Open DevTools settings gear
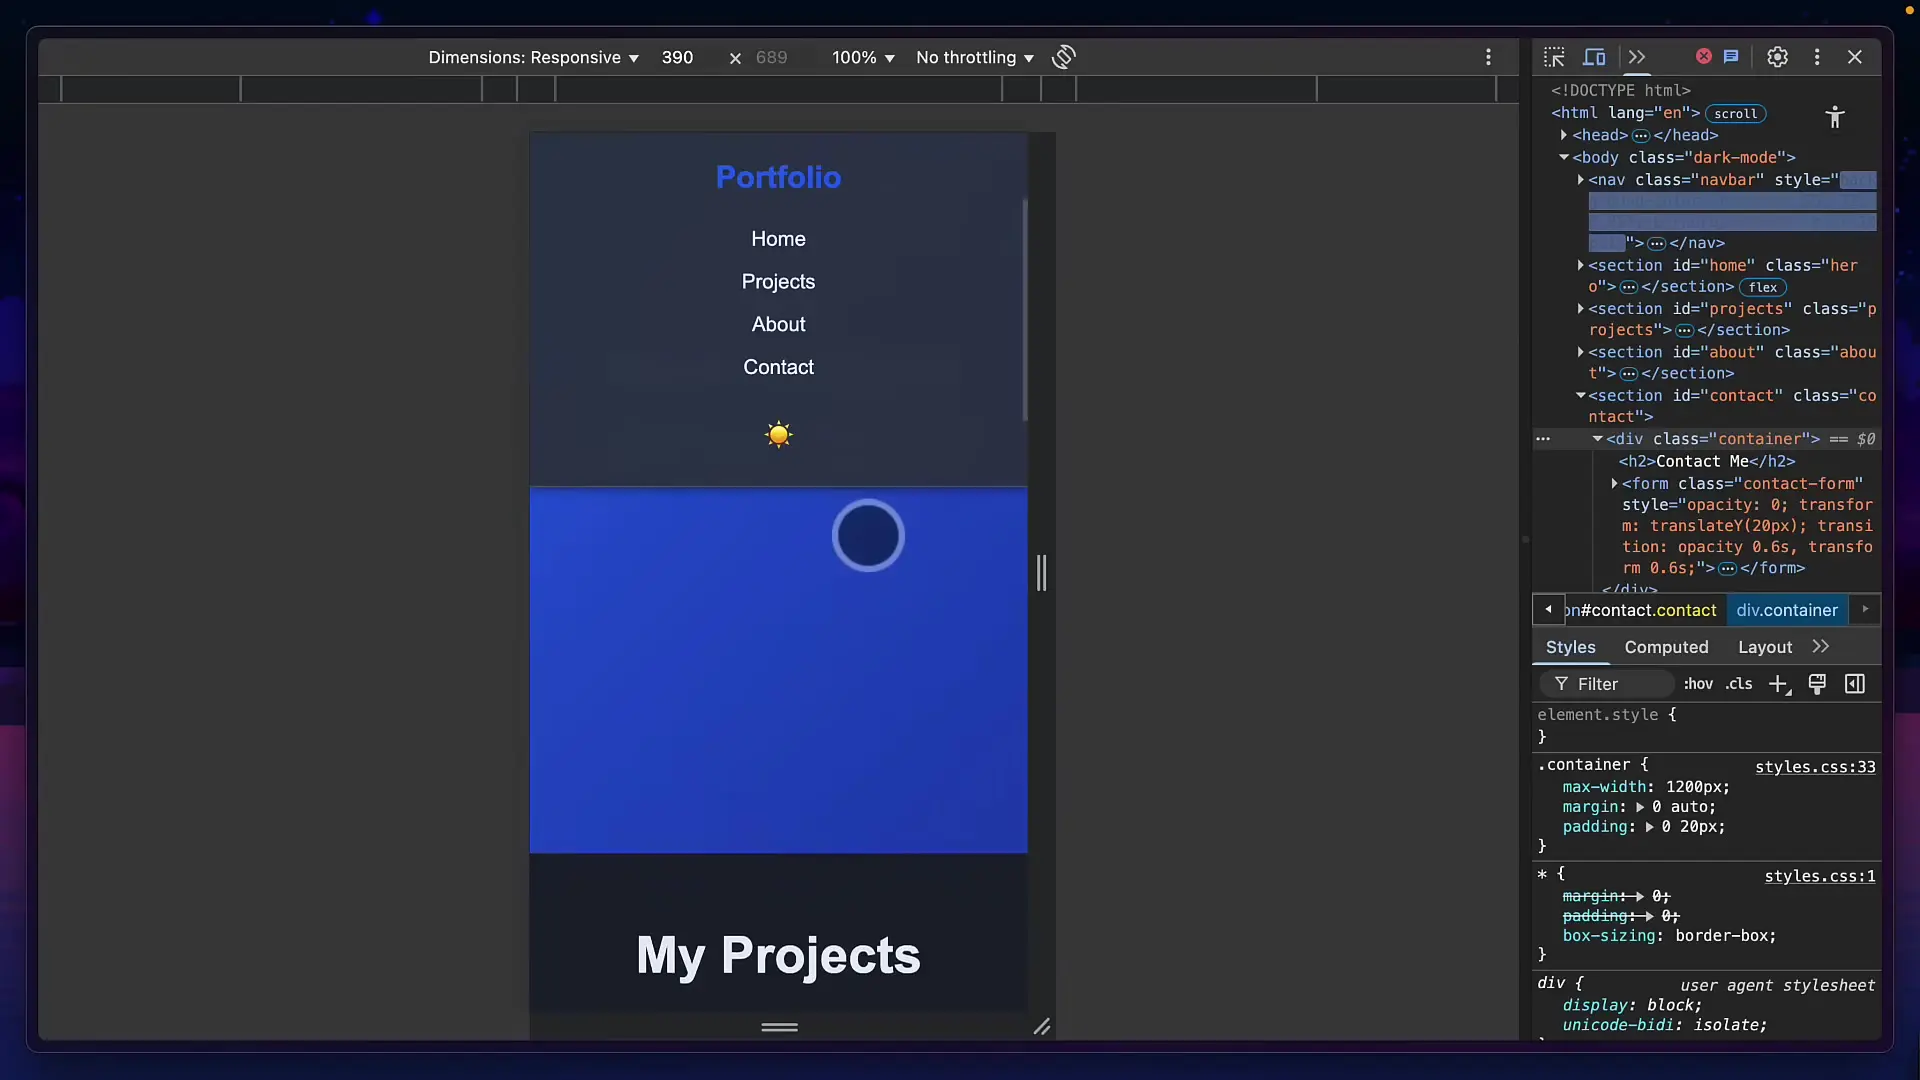This screenshot has height=1080, width=1920. (x=1777, y=57)
